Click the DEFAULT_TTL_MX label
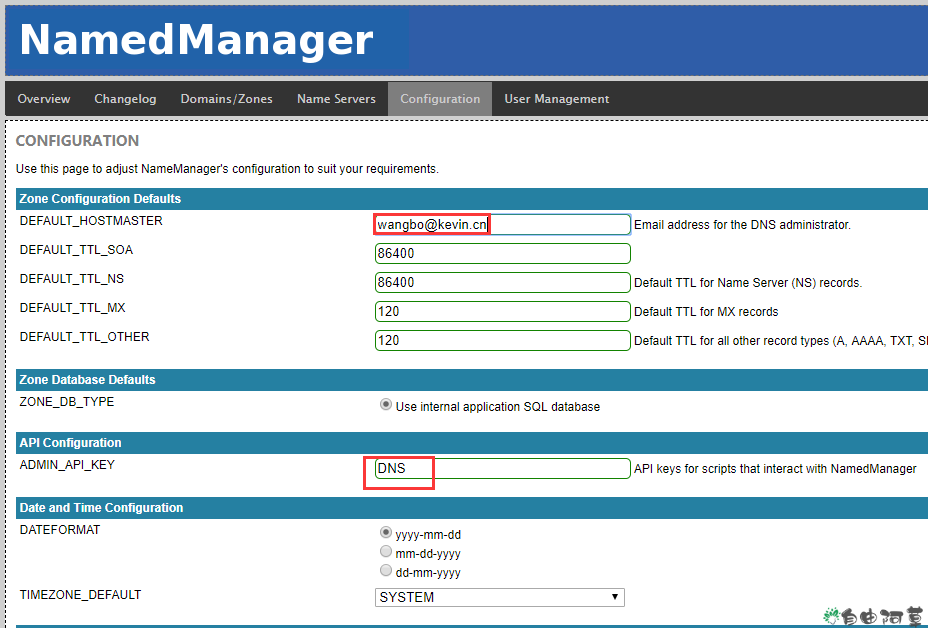Viewport: 928px width, 628px height. 73,308
